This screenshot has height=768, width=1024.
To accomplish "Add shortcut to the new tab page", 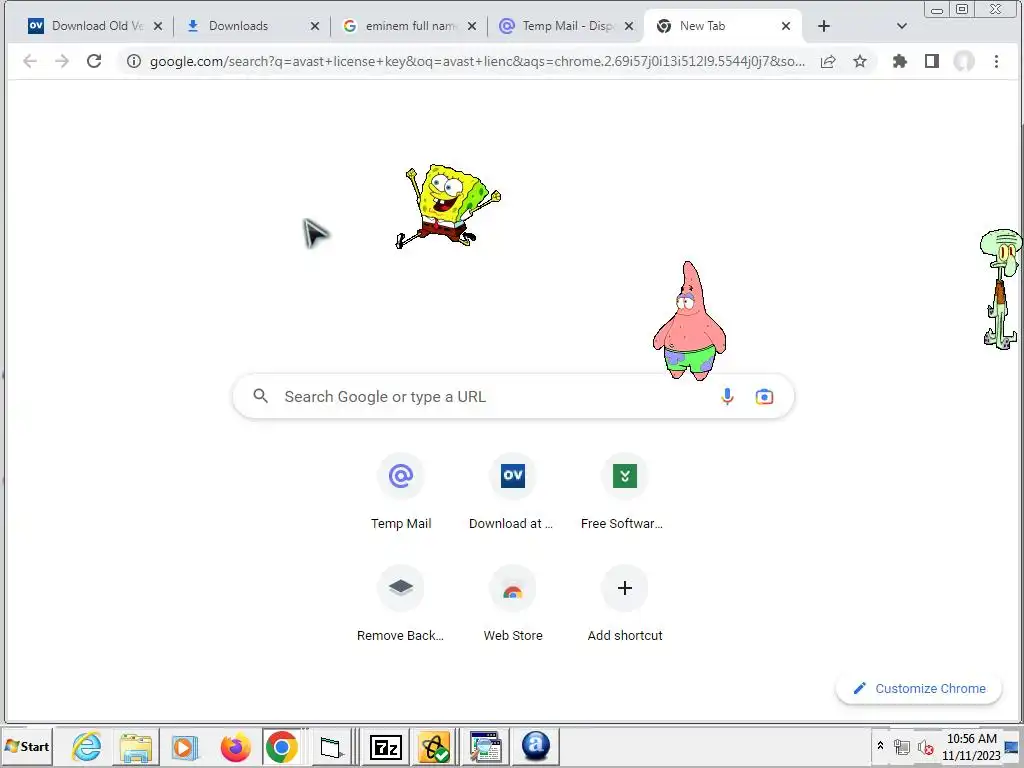I will tap(624, 604).
